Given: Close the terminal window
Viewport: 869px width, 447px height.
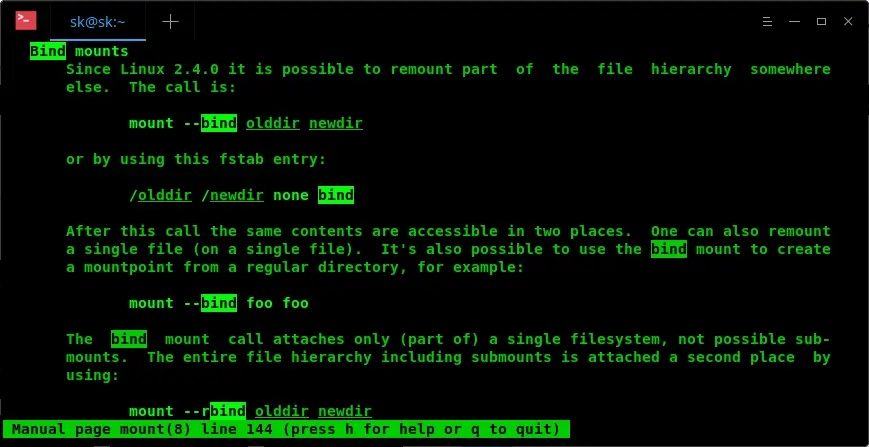Looking at the screenshot, I should (848, 22).
